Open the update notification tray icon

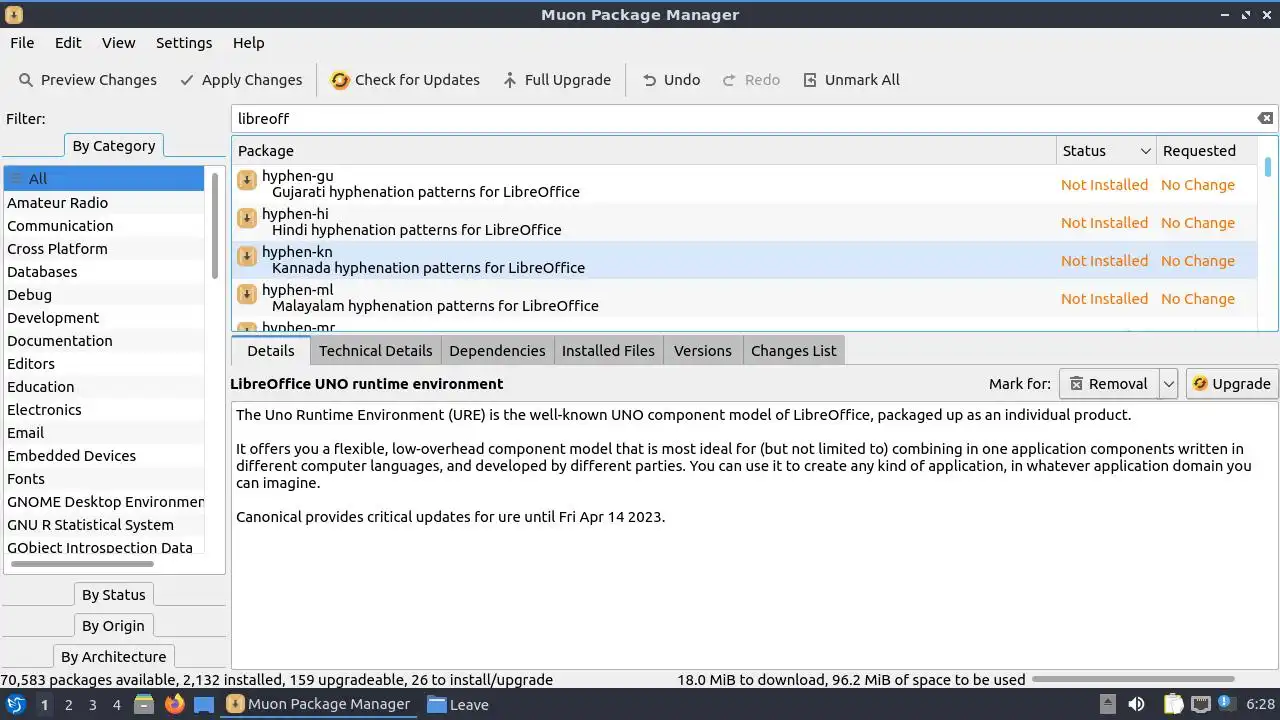click(x=1224, y=704)
